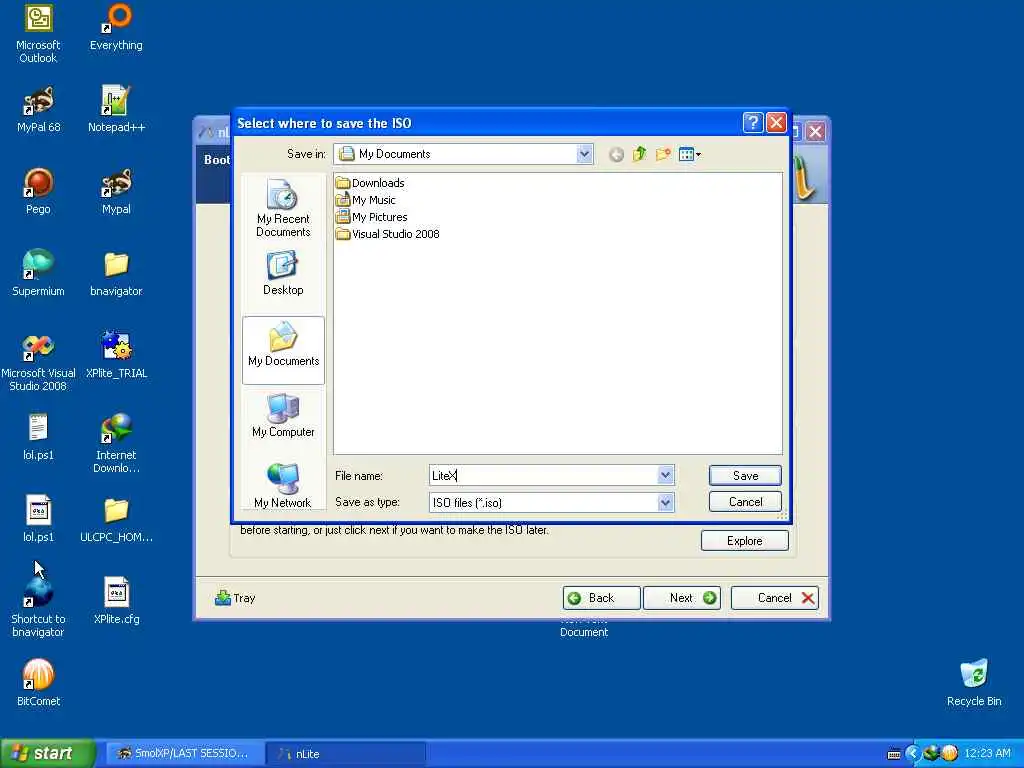Create a new folder in dialog
The width and height of the screenshot is (1024, 768).
[x=663, y=154]
